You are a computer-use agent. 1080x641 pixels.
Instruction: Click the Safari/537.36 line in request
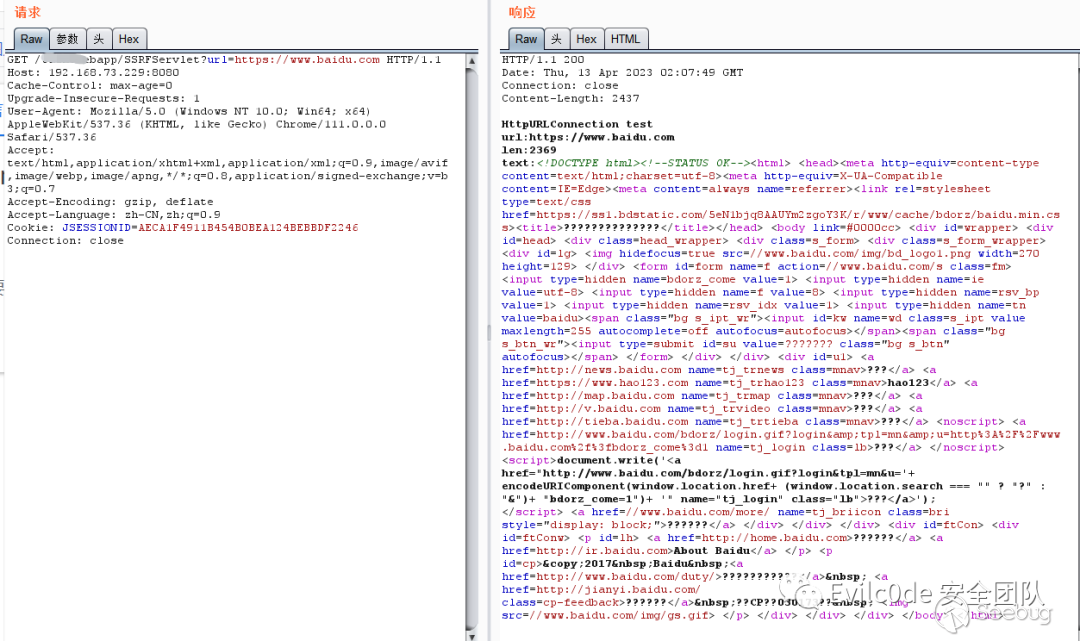tap(52, 137)
